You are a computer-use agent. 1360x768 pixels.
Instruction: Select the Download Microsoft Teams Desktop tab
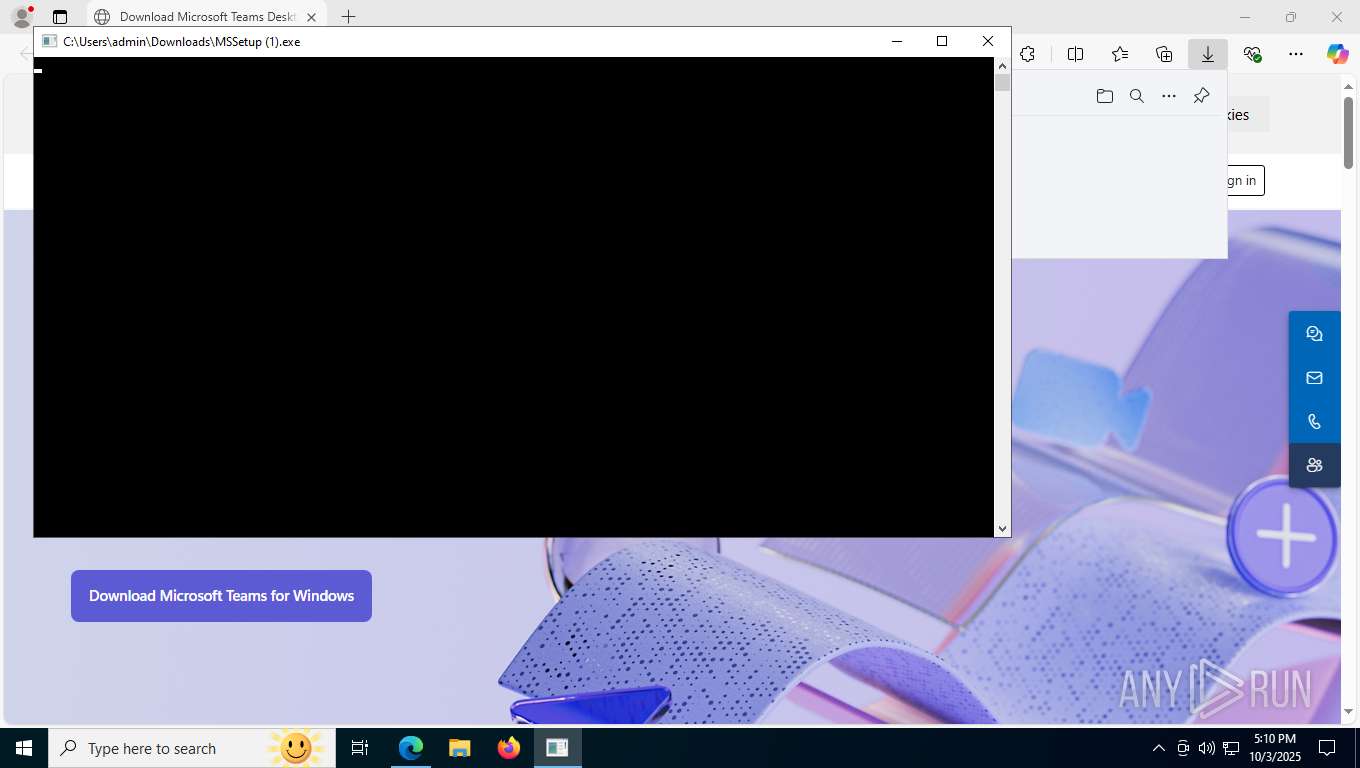point(206,17)
